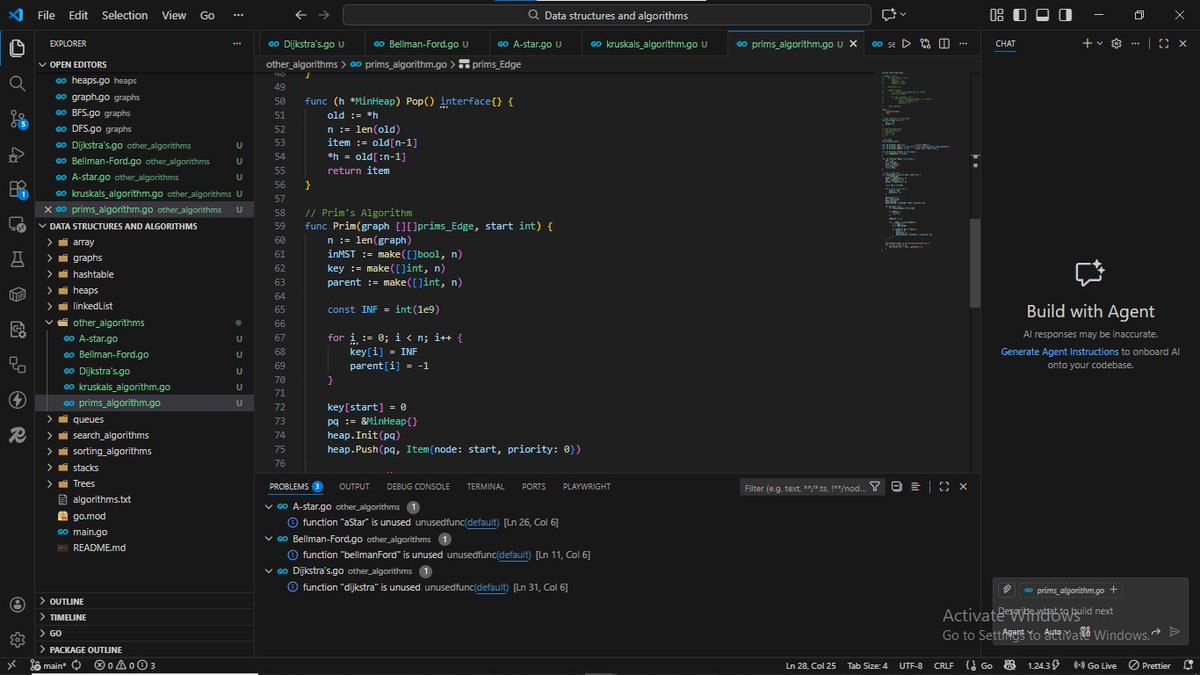Switch to the Terminal panel tab
Screen dimensions: 1200x675
[485, 487]
